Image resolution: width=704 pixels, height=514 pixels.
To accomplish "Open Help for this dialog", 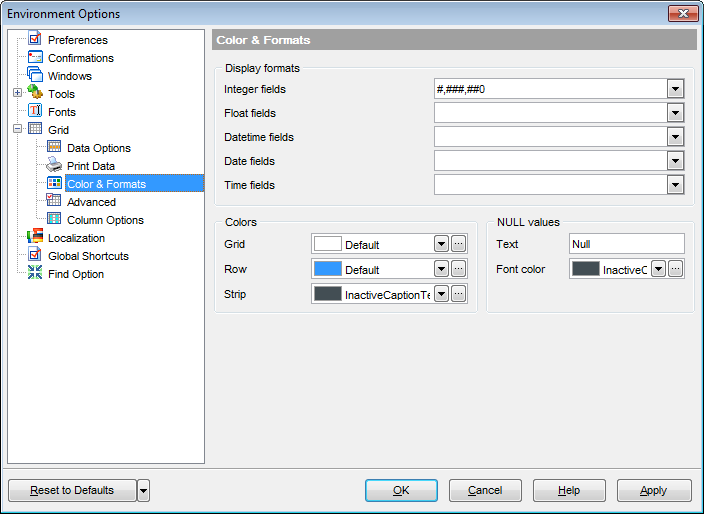I will tap(569, 490).
